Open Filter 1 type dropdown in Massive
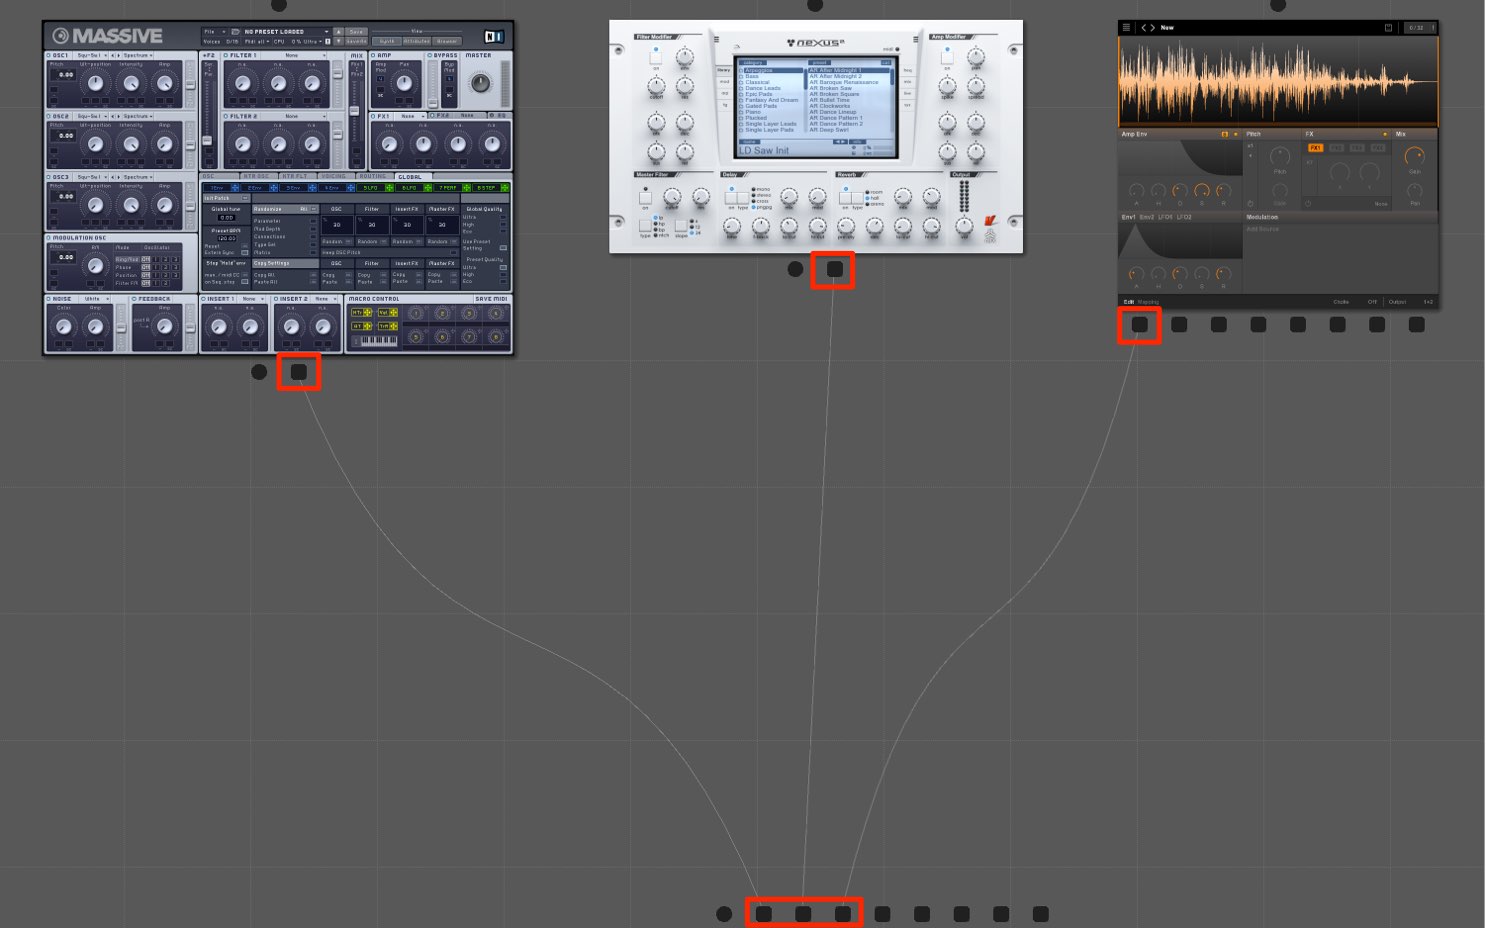Image resolution: width=1486 pixels, height=928 pixels. [x=295, y=56]
